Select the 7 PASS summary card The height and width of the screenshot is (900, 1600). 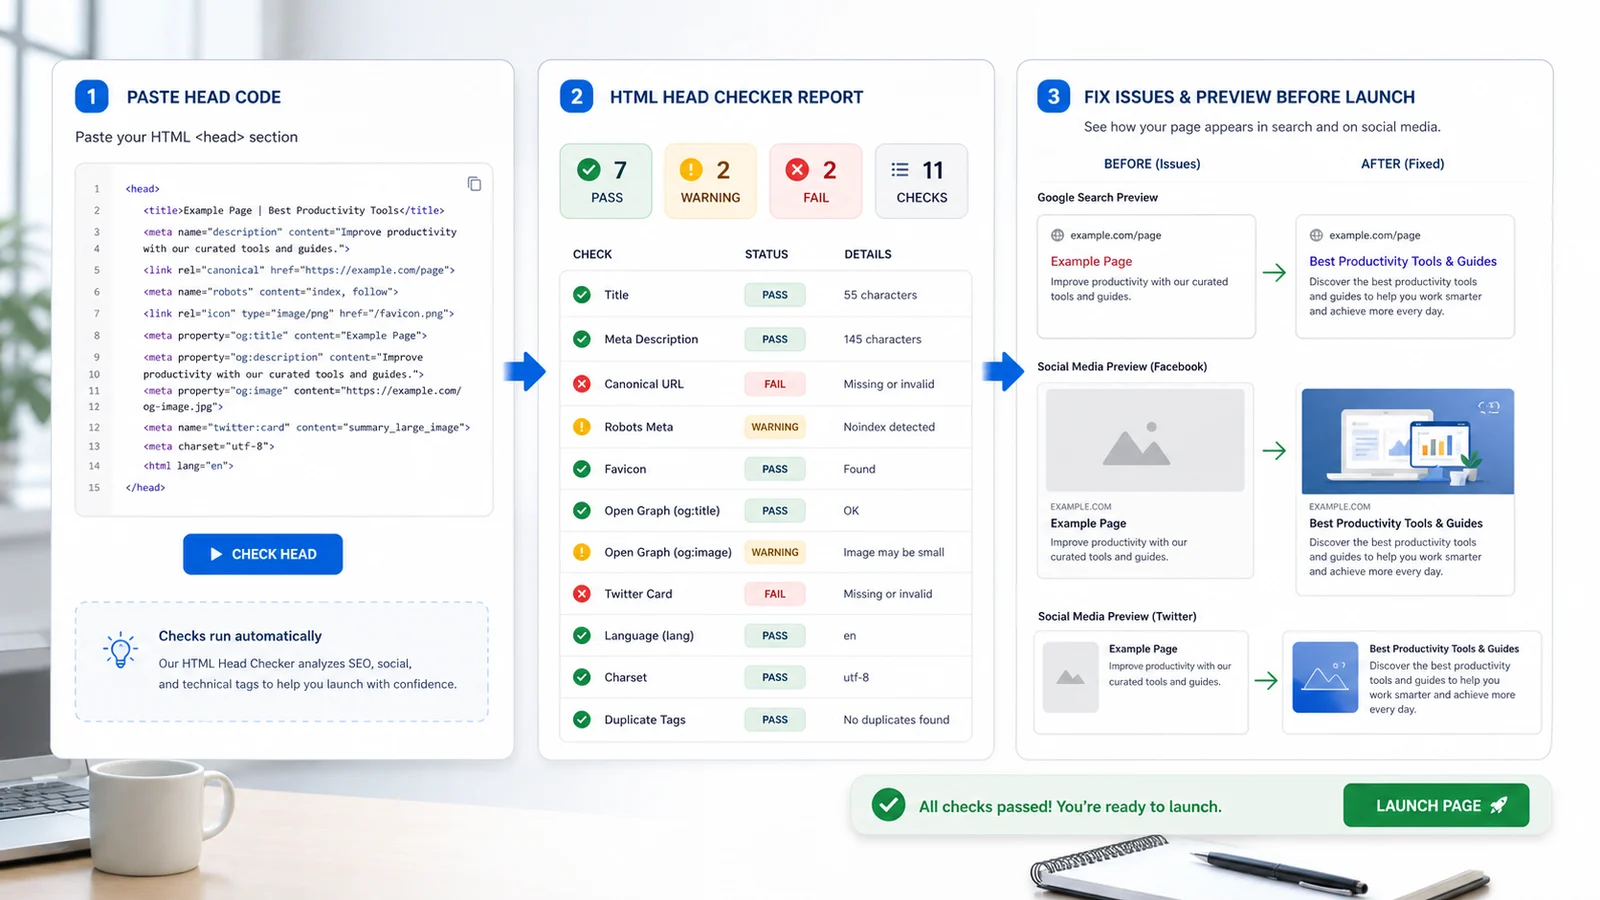click(606, 181)
